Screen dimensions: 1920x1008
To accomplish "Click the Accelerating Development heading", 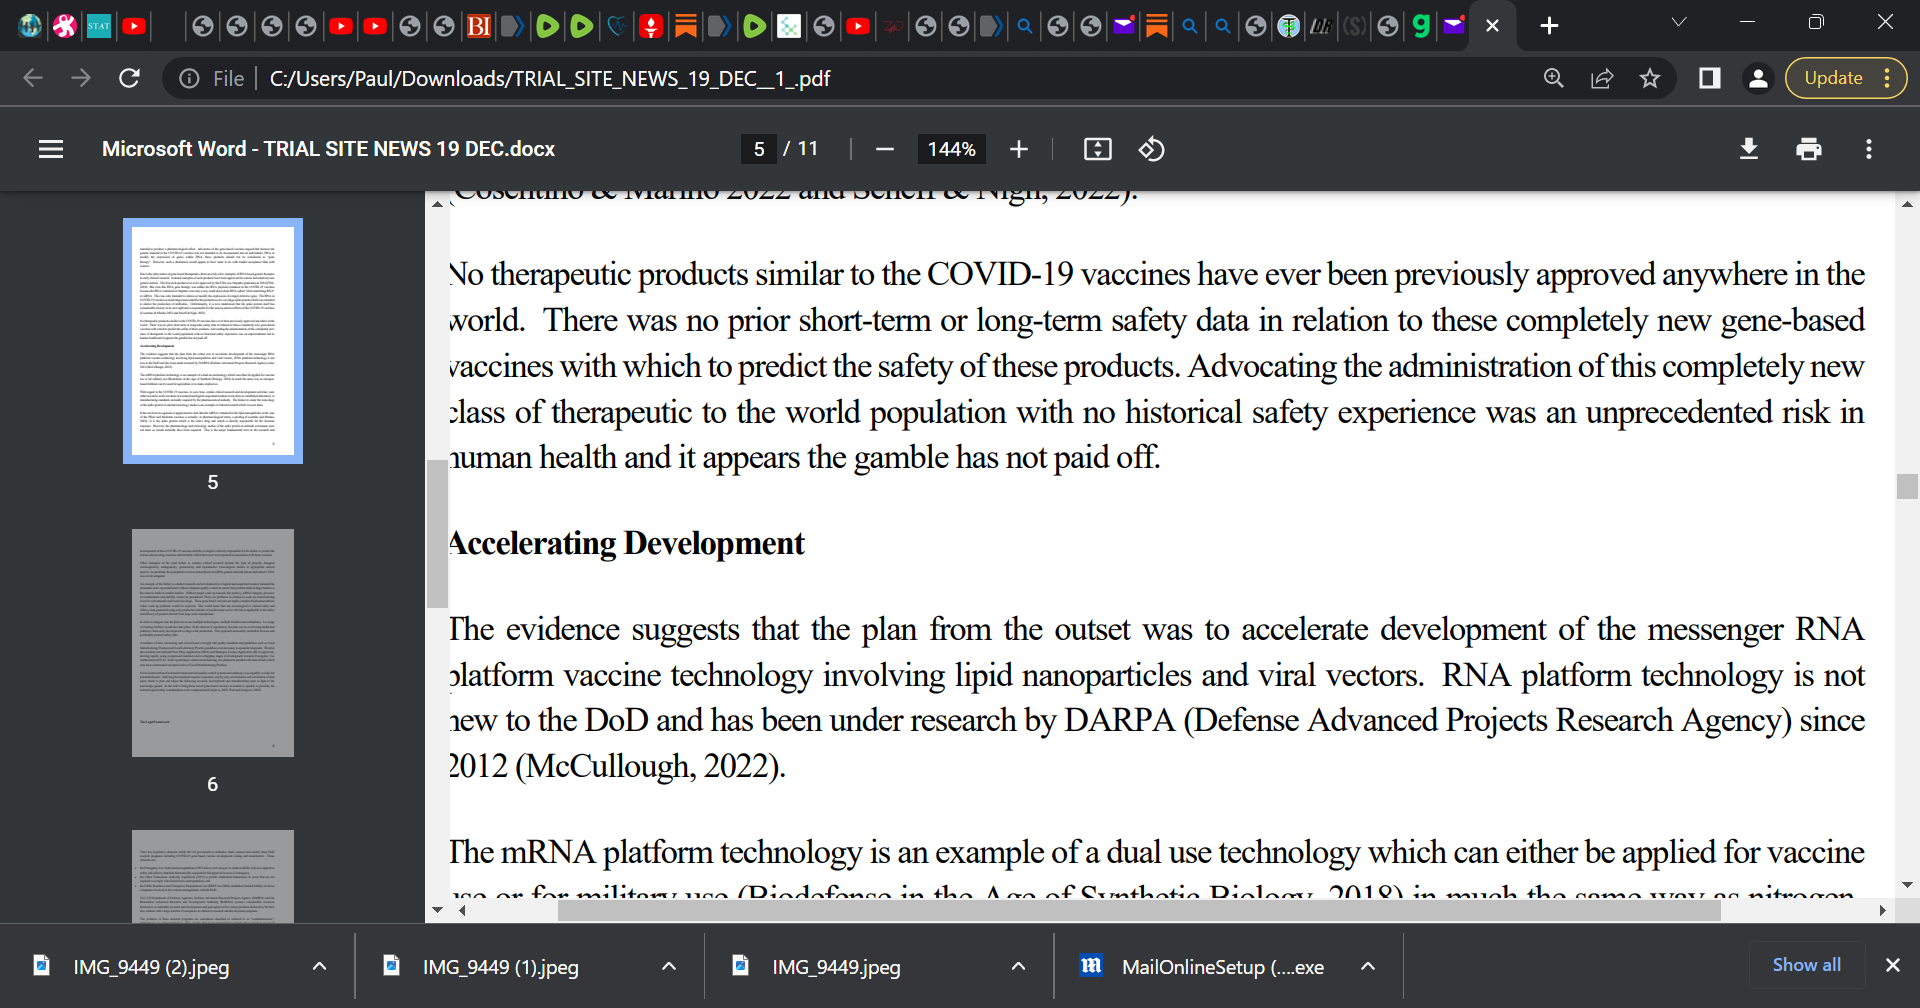I will pyautogui.click(x=626, y=543).
